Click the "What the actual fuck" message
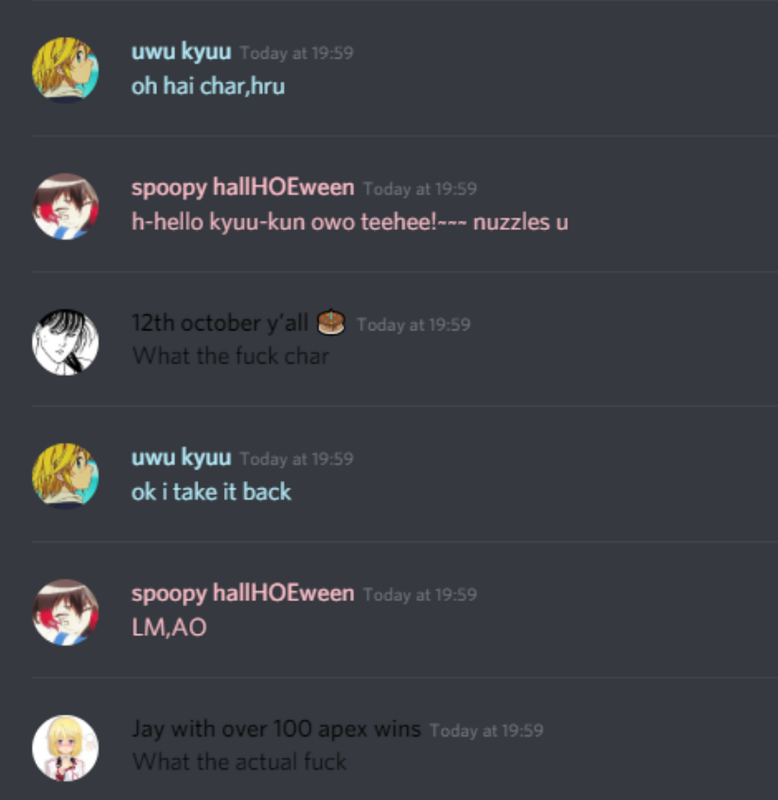Screen dimensions: 778x800 click(239, 762)
